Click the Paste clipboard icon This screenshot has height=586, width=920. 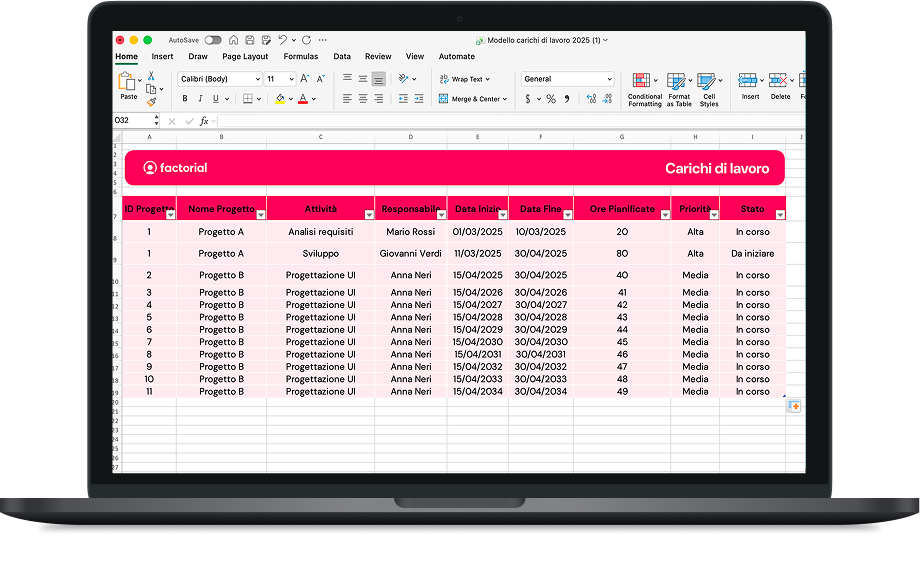pos(128,82)
